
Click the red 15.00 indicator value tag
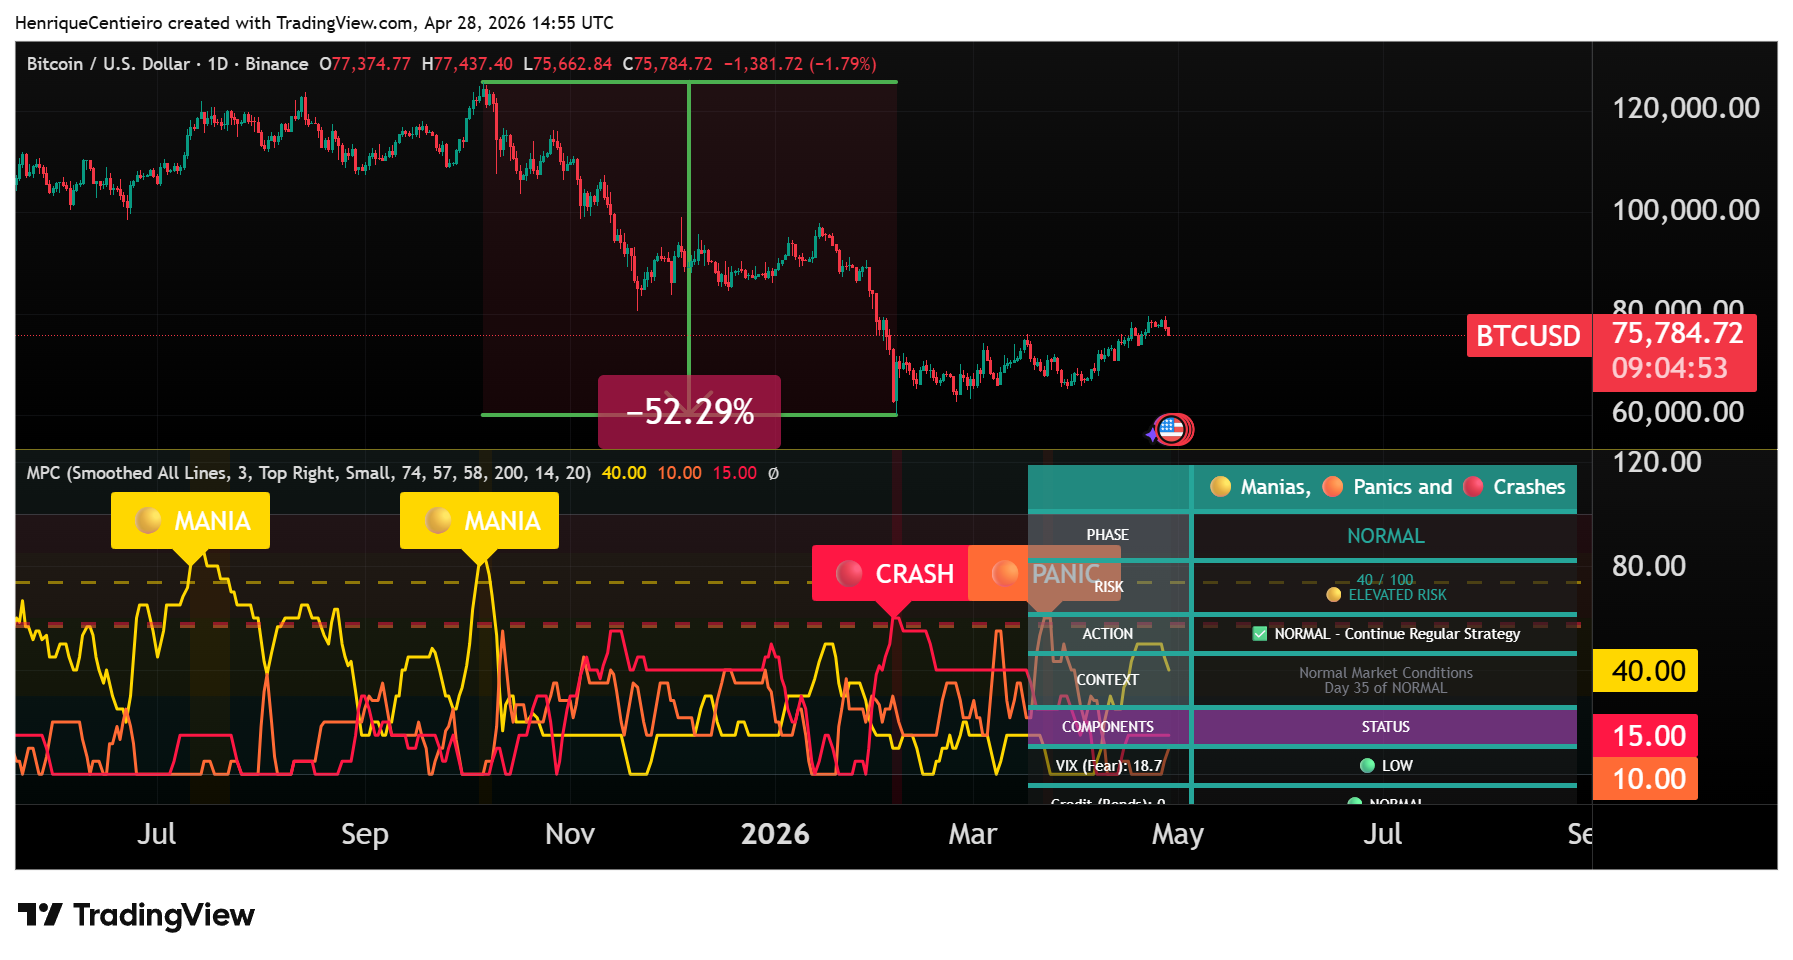coord(1645,736)
